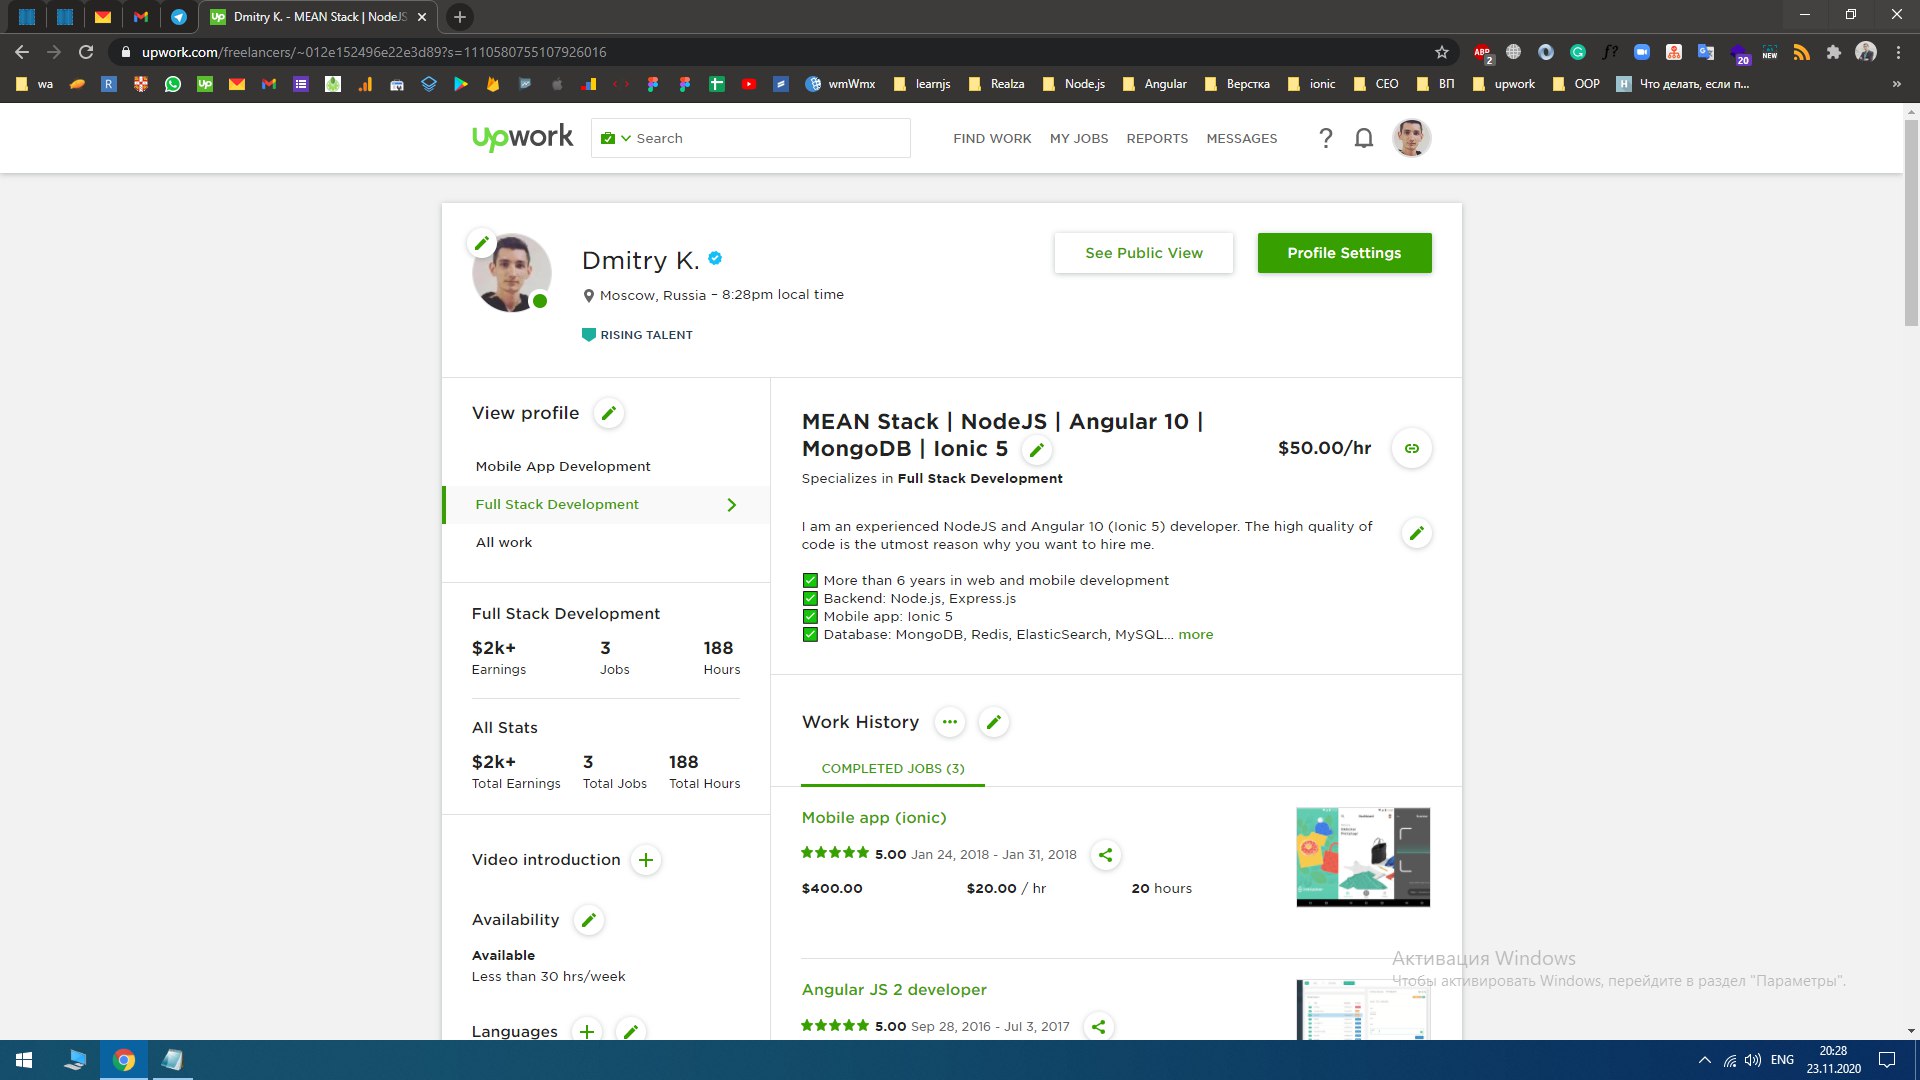
Task: Open Chrome three-dot menu
Action: pos(1898,52)
